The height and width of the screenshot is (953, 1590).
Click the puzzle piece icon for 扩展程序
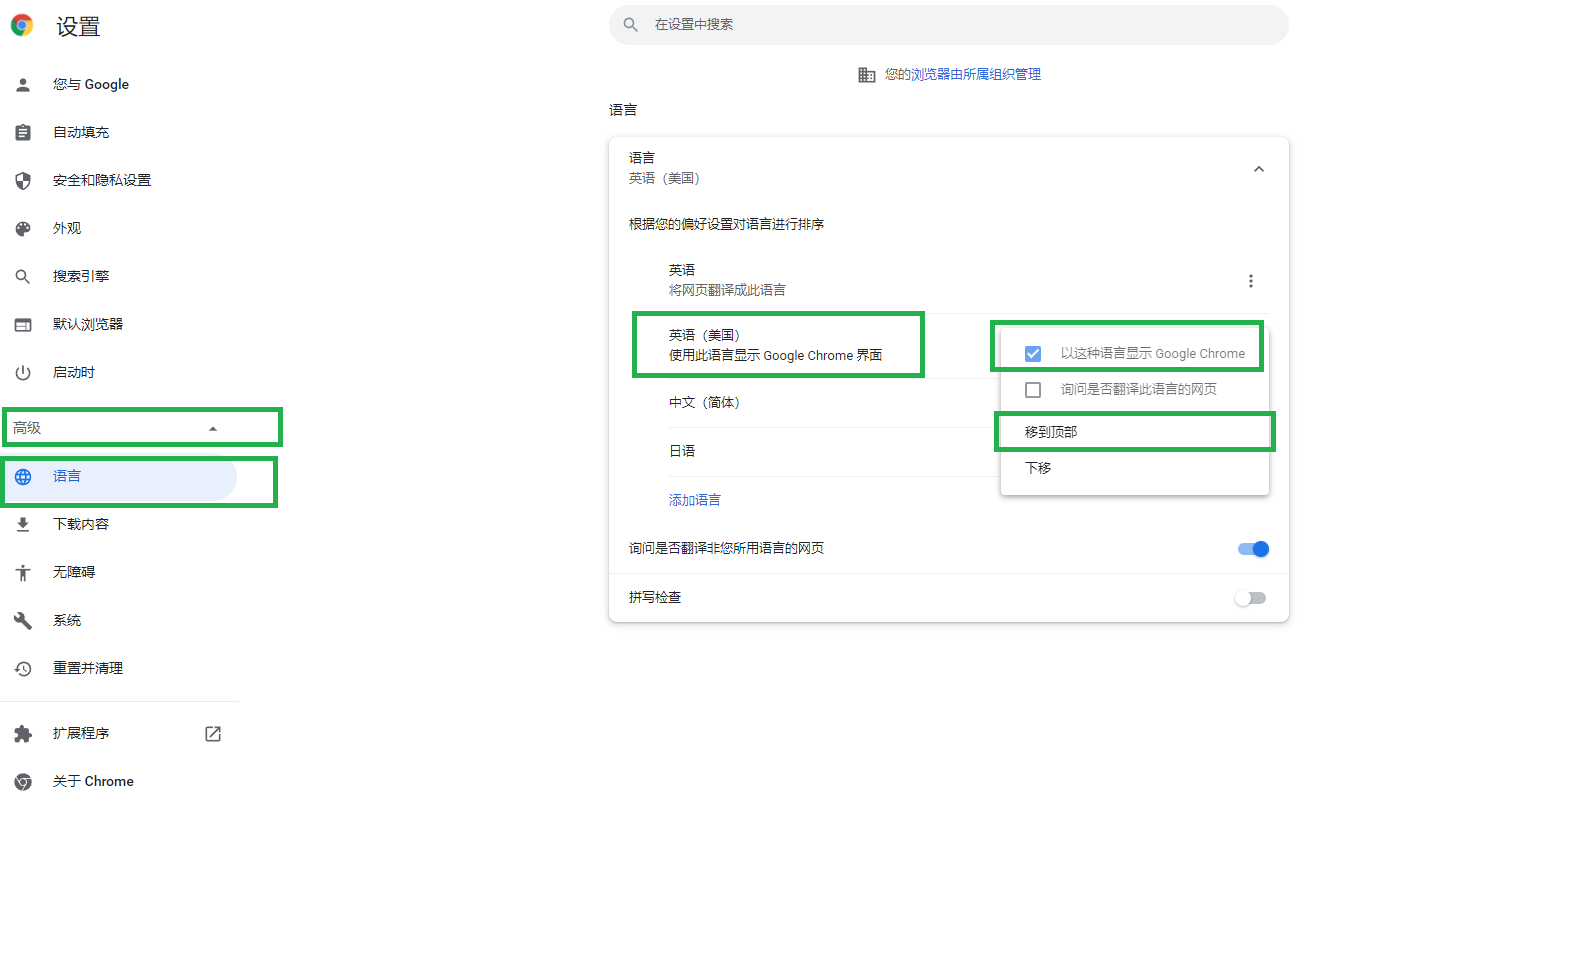tap(23, 734)
